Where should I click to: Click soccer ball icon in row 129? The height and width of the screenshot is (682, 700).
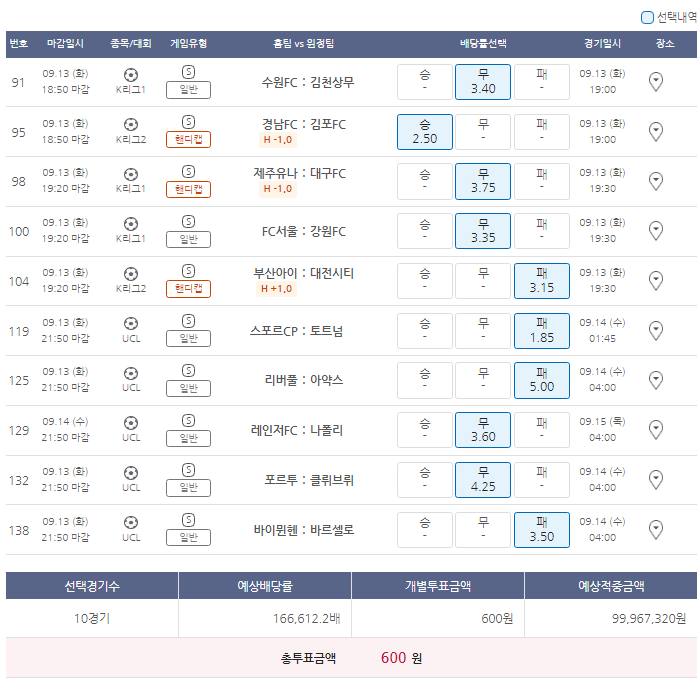tap(131, 423)
